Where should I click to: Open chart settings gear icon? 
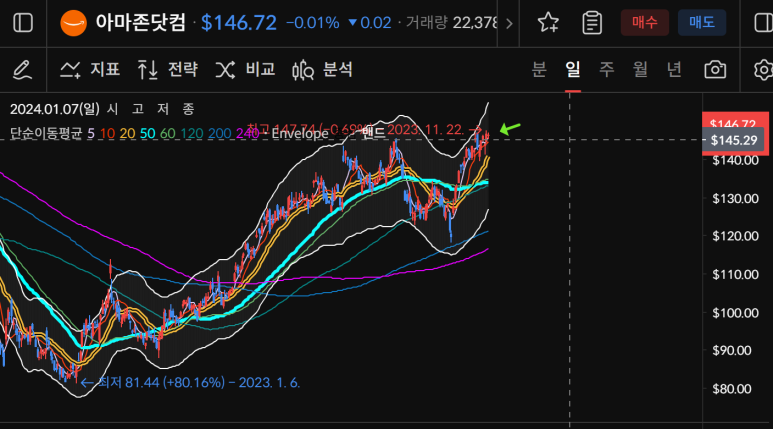(763, 70)
